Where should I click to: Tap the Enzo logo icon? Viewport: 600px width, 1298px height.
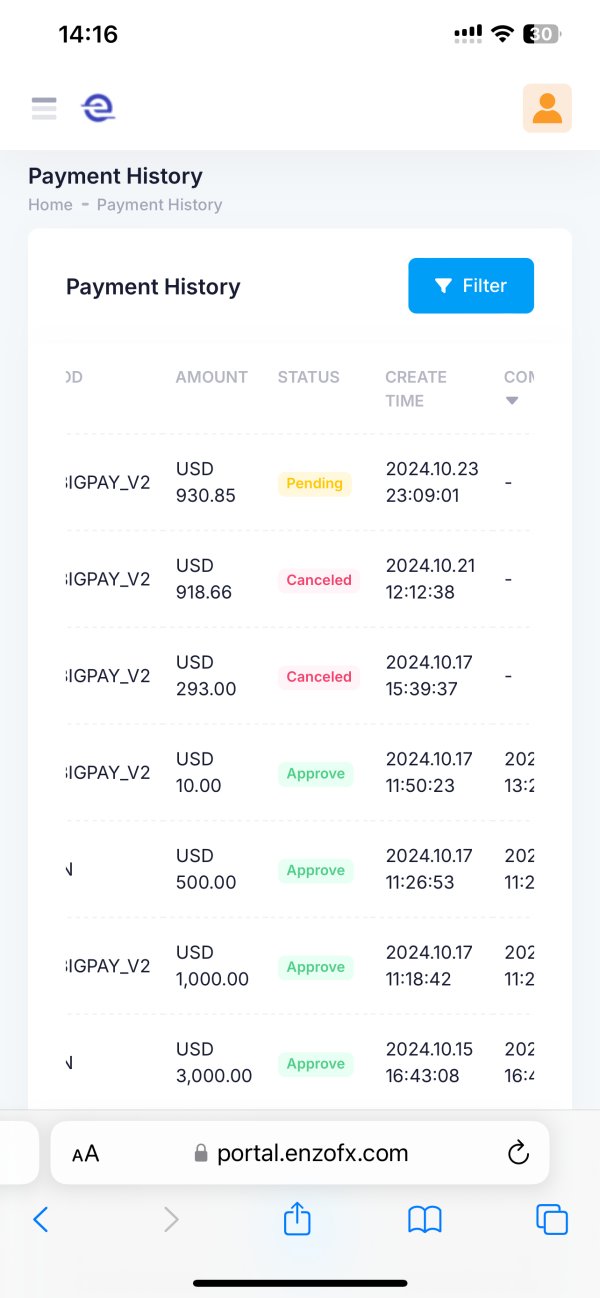point(98,108)
